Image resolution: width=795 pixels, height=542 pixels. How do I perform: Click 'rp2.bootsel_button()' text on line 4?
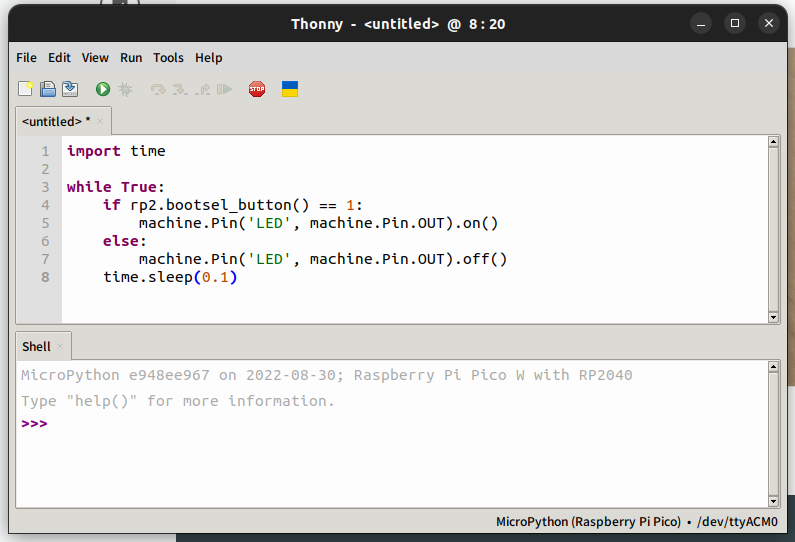[220, 205]
